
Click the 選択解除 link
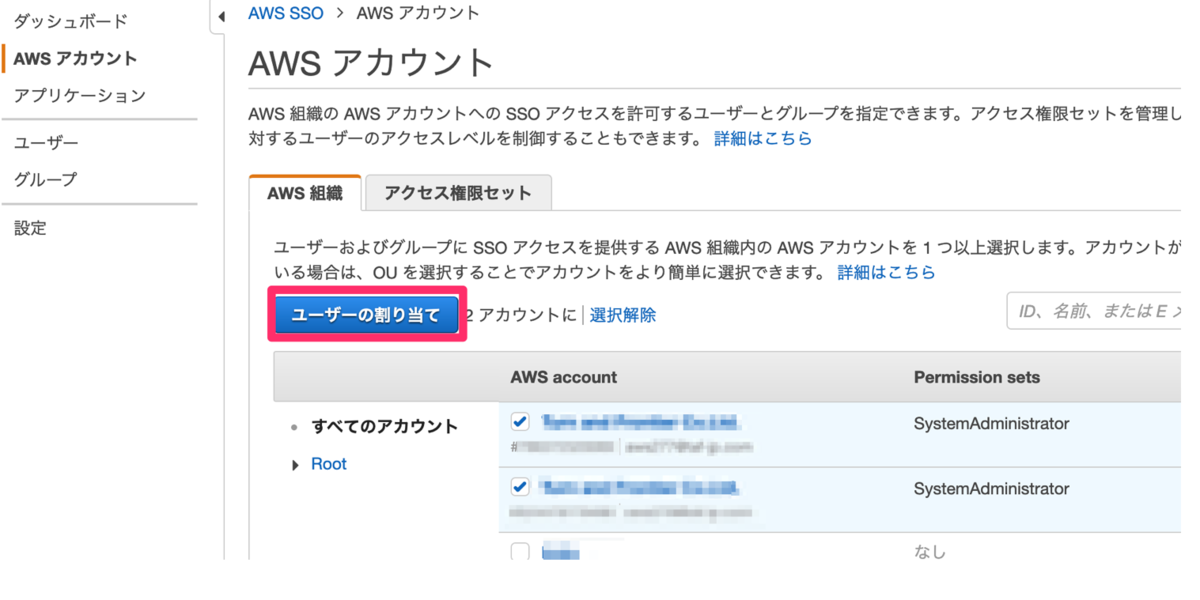(x=623, y=315)
